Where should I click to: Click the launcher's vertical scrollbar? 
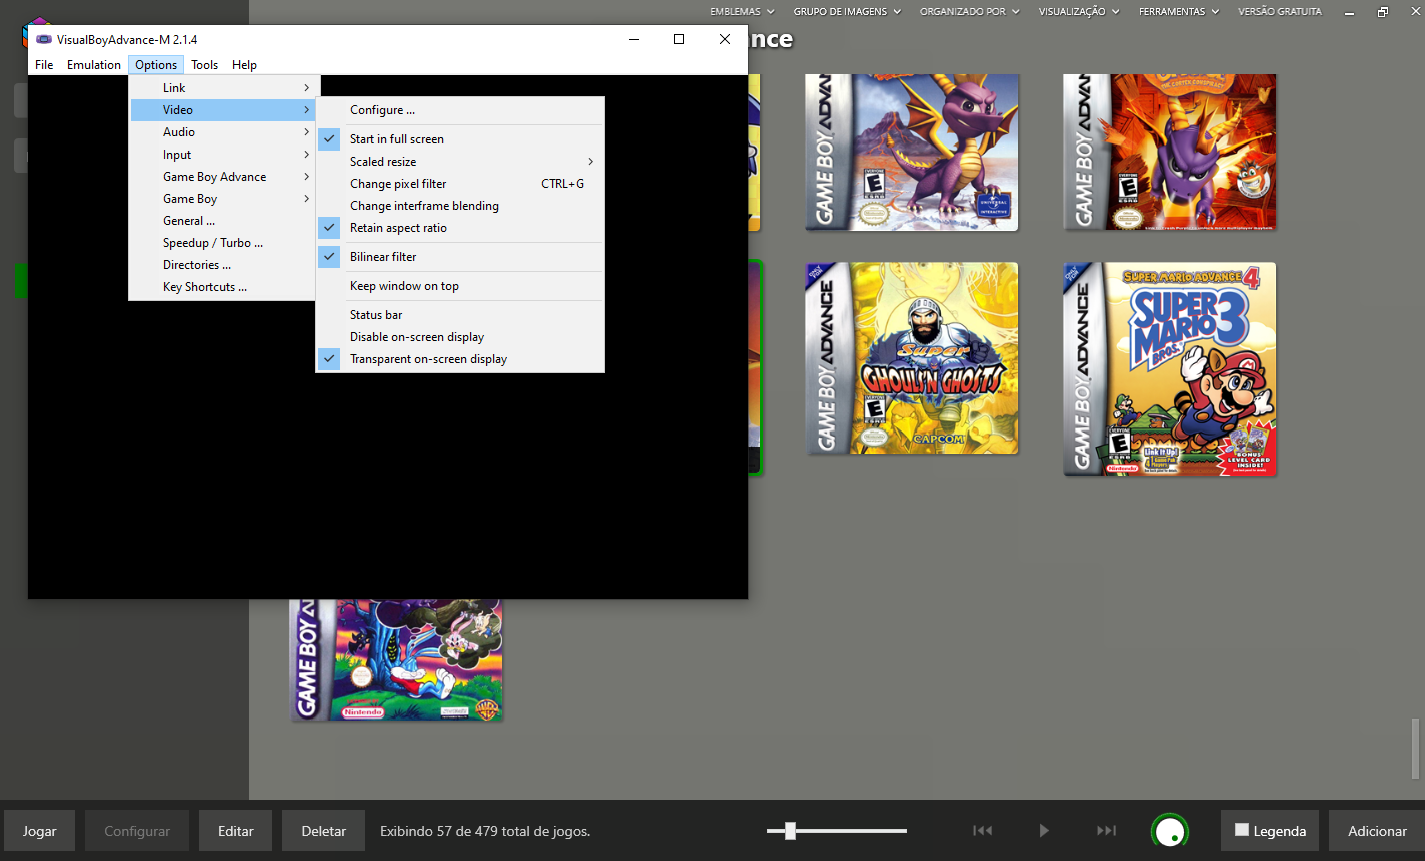pos(1416,748)
